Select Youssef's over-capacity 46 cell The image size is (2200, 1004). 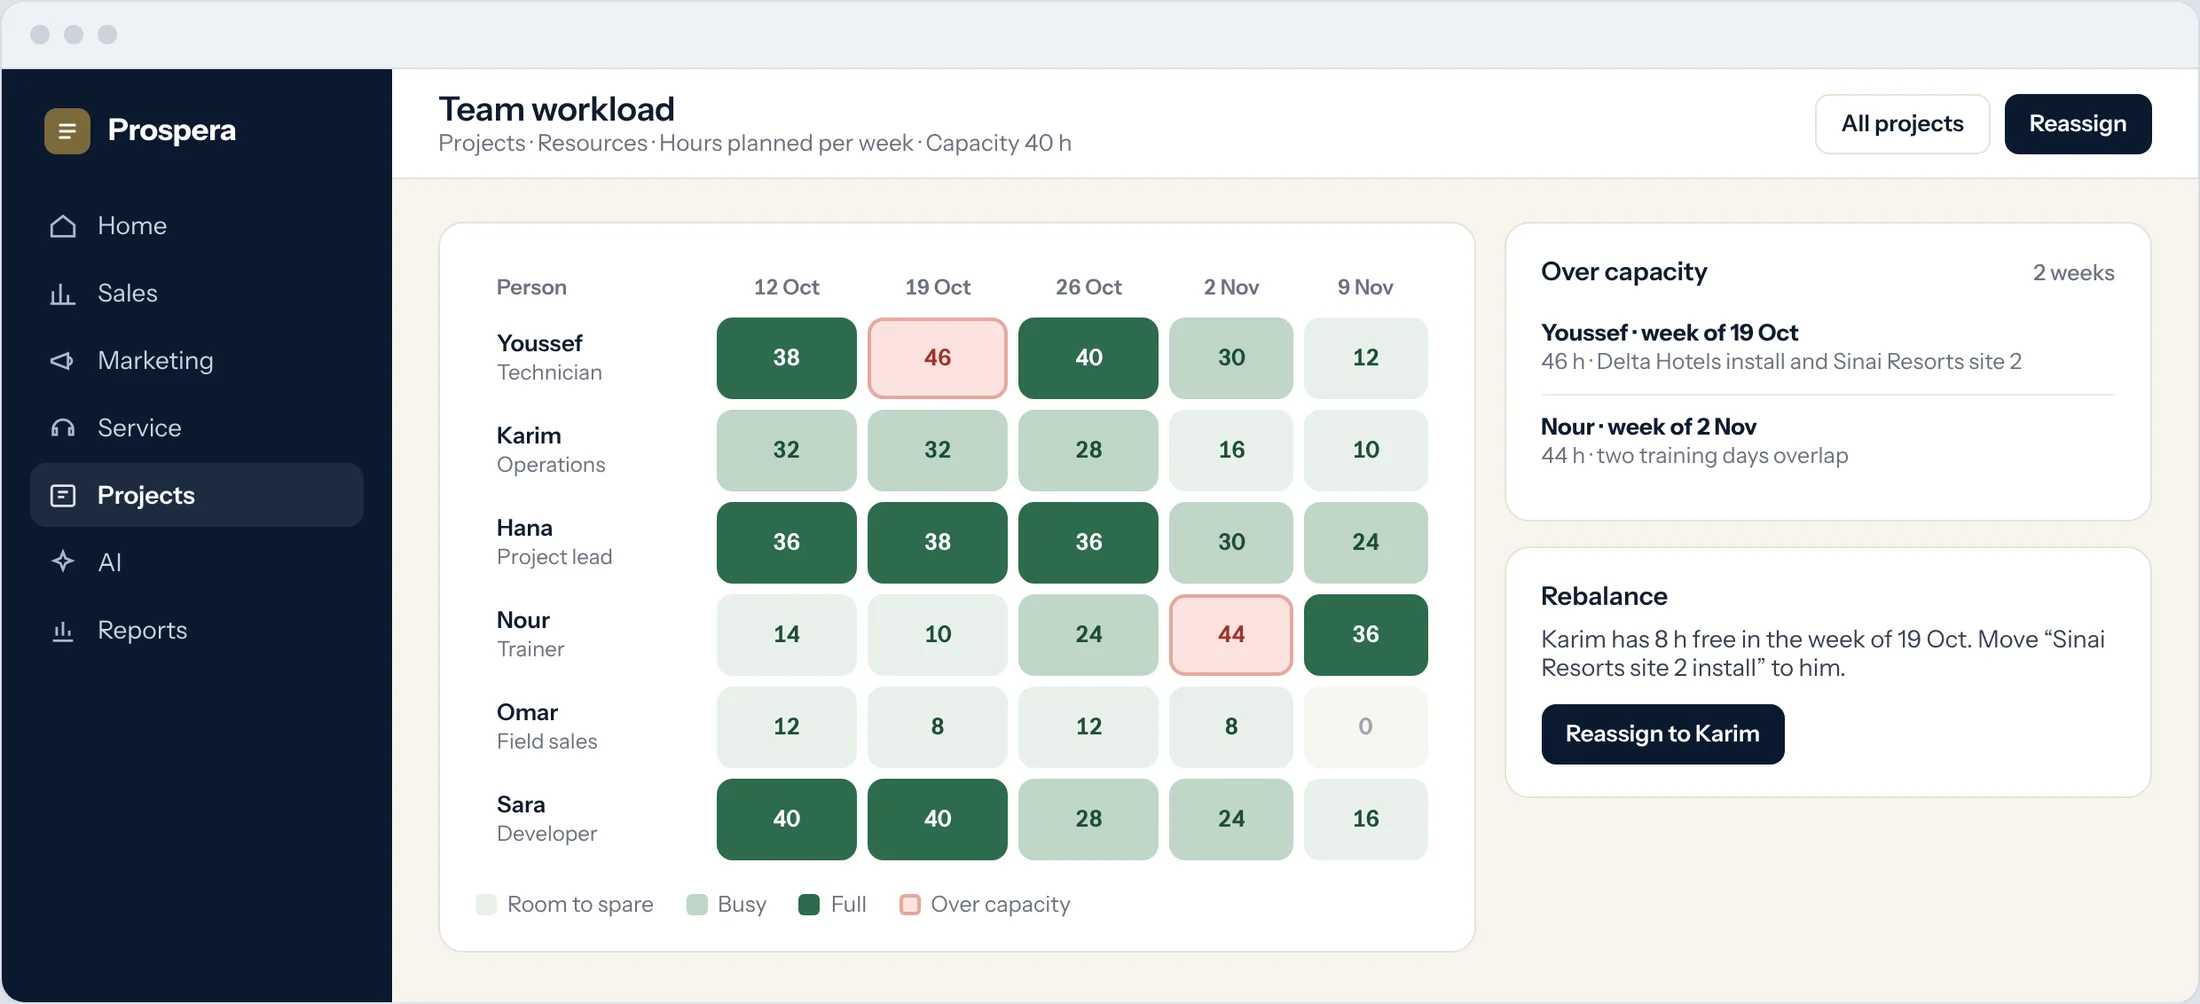pos(937,358)
